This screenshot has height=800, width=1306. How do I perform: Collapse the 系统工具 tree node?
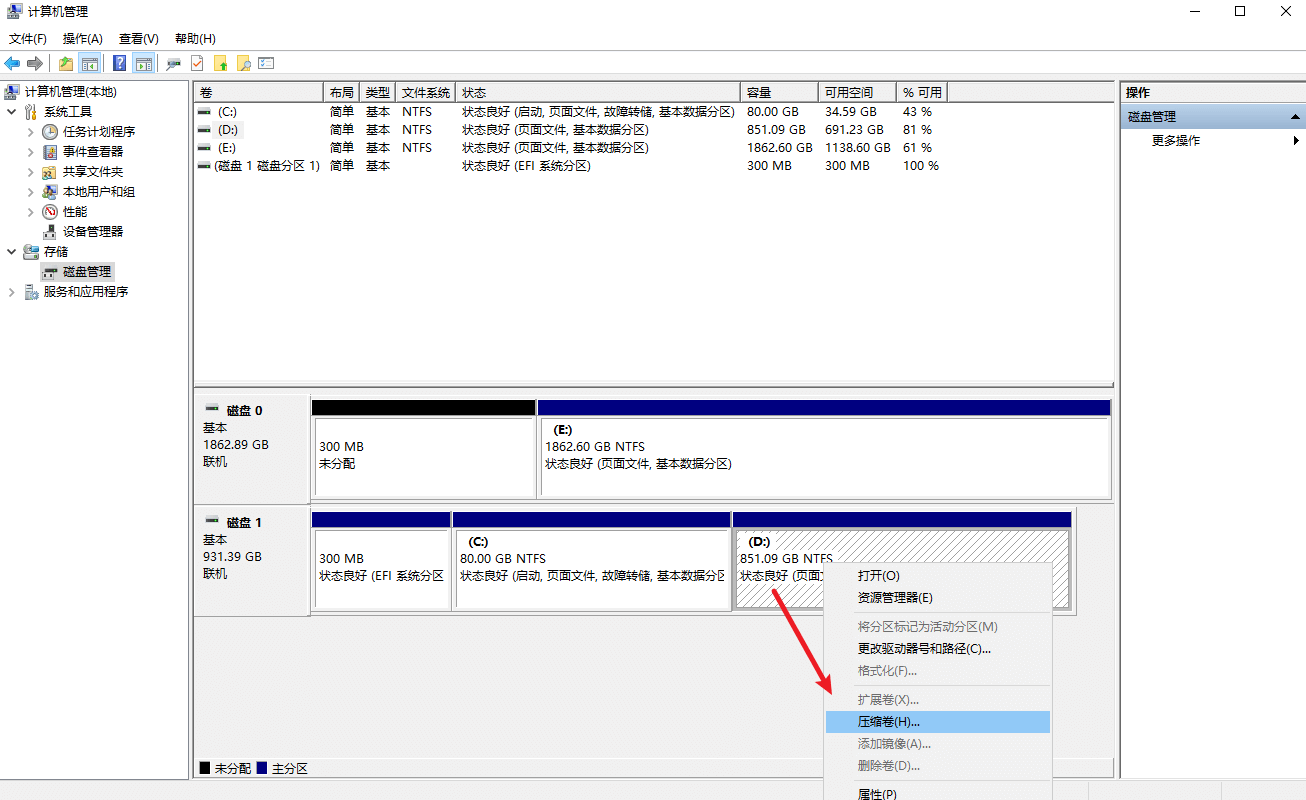(x=11, y=112)
